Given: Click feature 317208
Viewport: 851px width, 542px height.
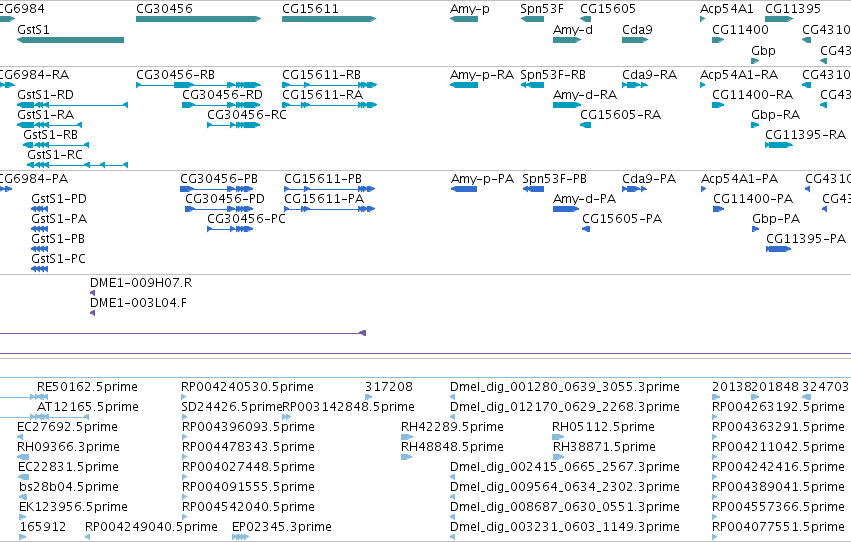Looking at the screenshot, I should click(389, 387).
